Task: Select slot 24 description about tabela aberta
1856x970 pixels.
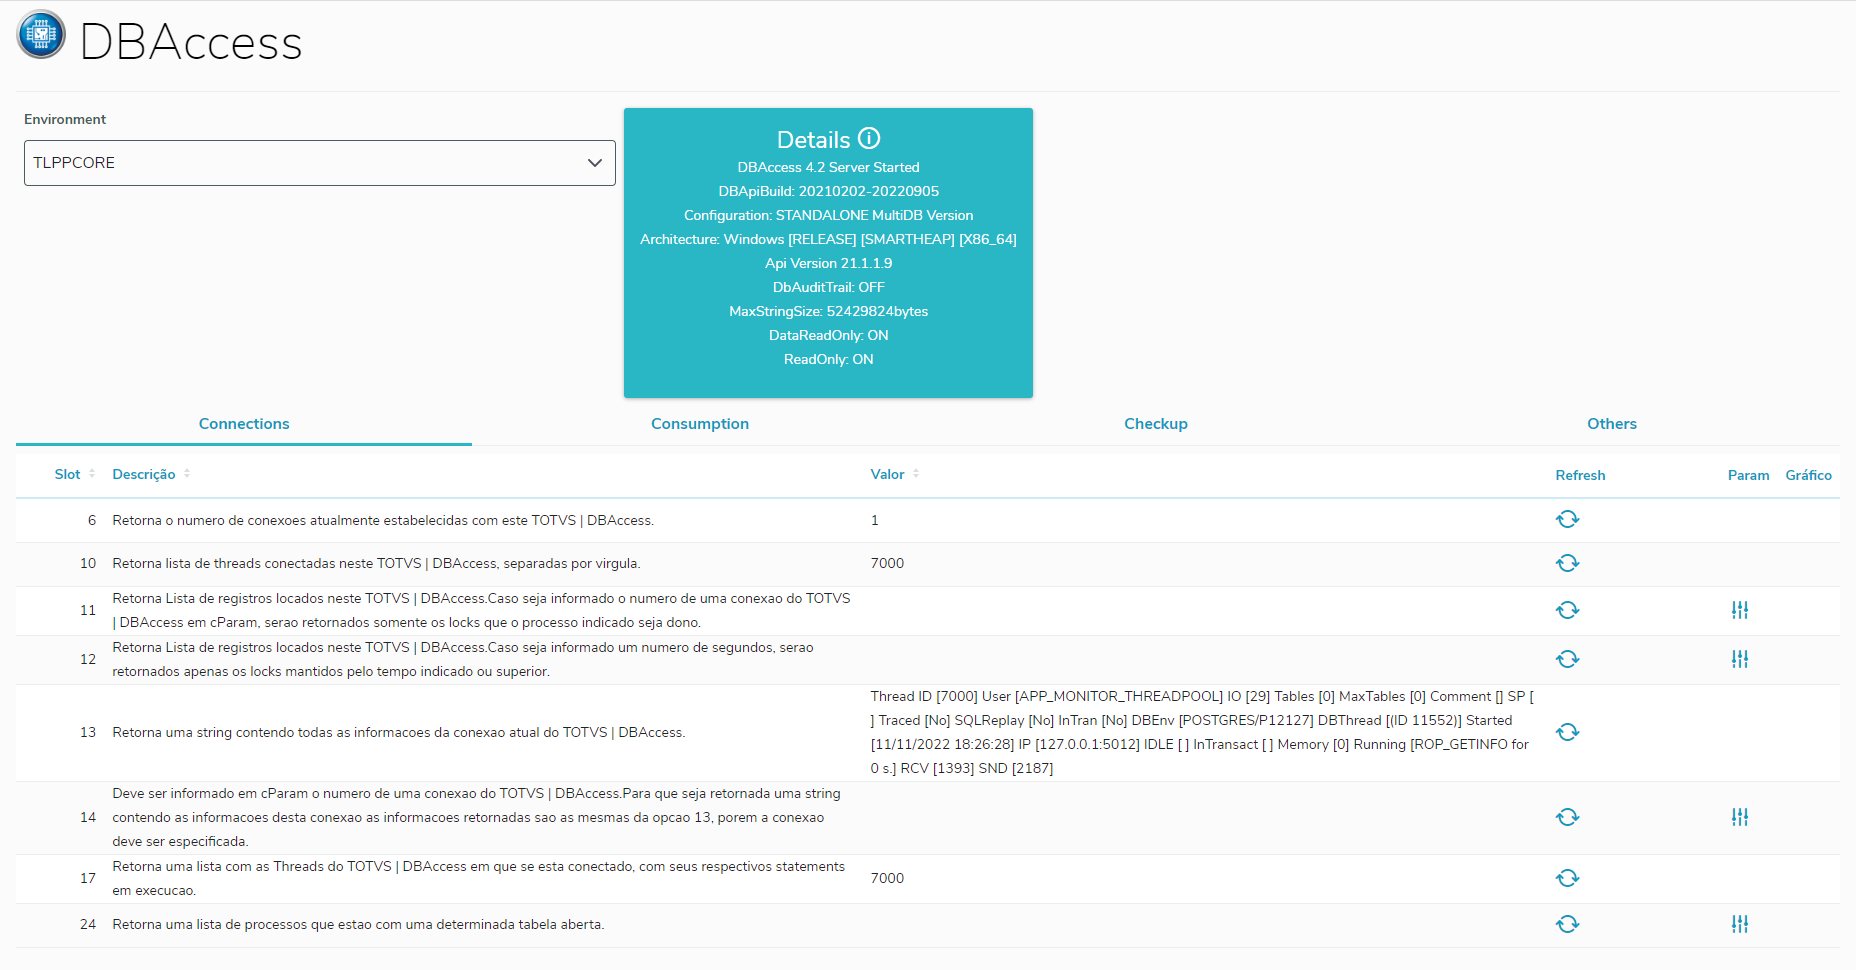Action: point(358,924)
